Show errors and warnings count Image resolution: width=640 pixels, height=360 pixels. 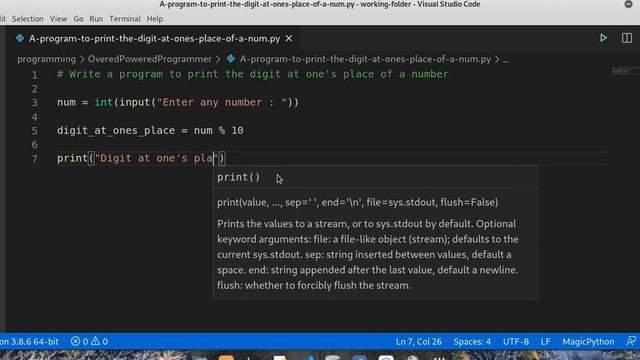[89, 341]
